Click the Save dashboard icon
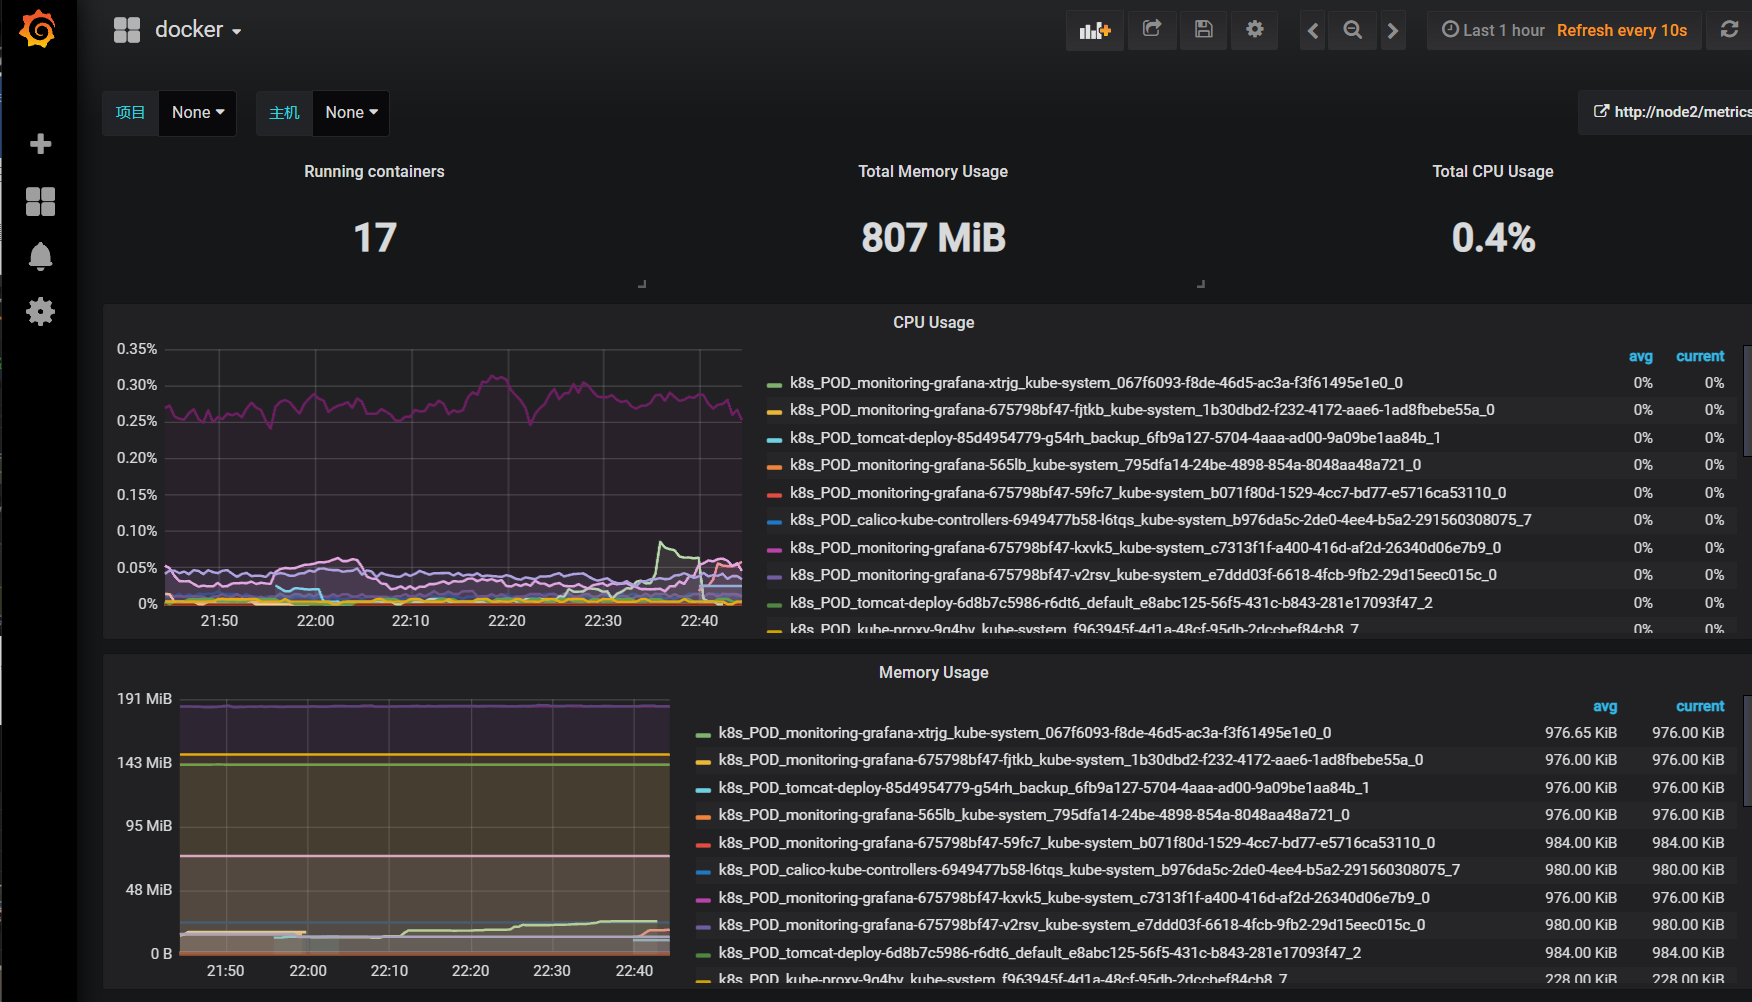 (x=1204, y=30)
